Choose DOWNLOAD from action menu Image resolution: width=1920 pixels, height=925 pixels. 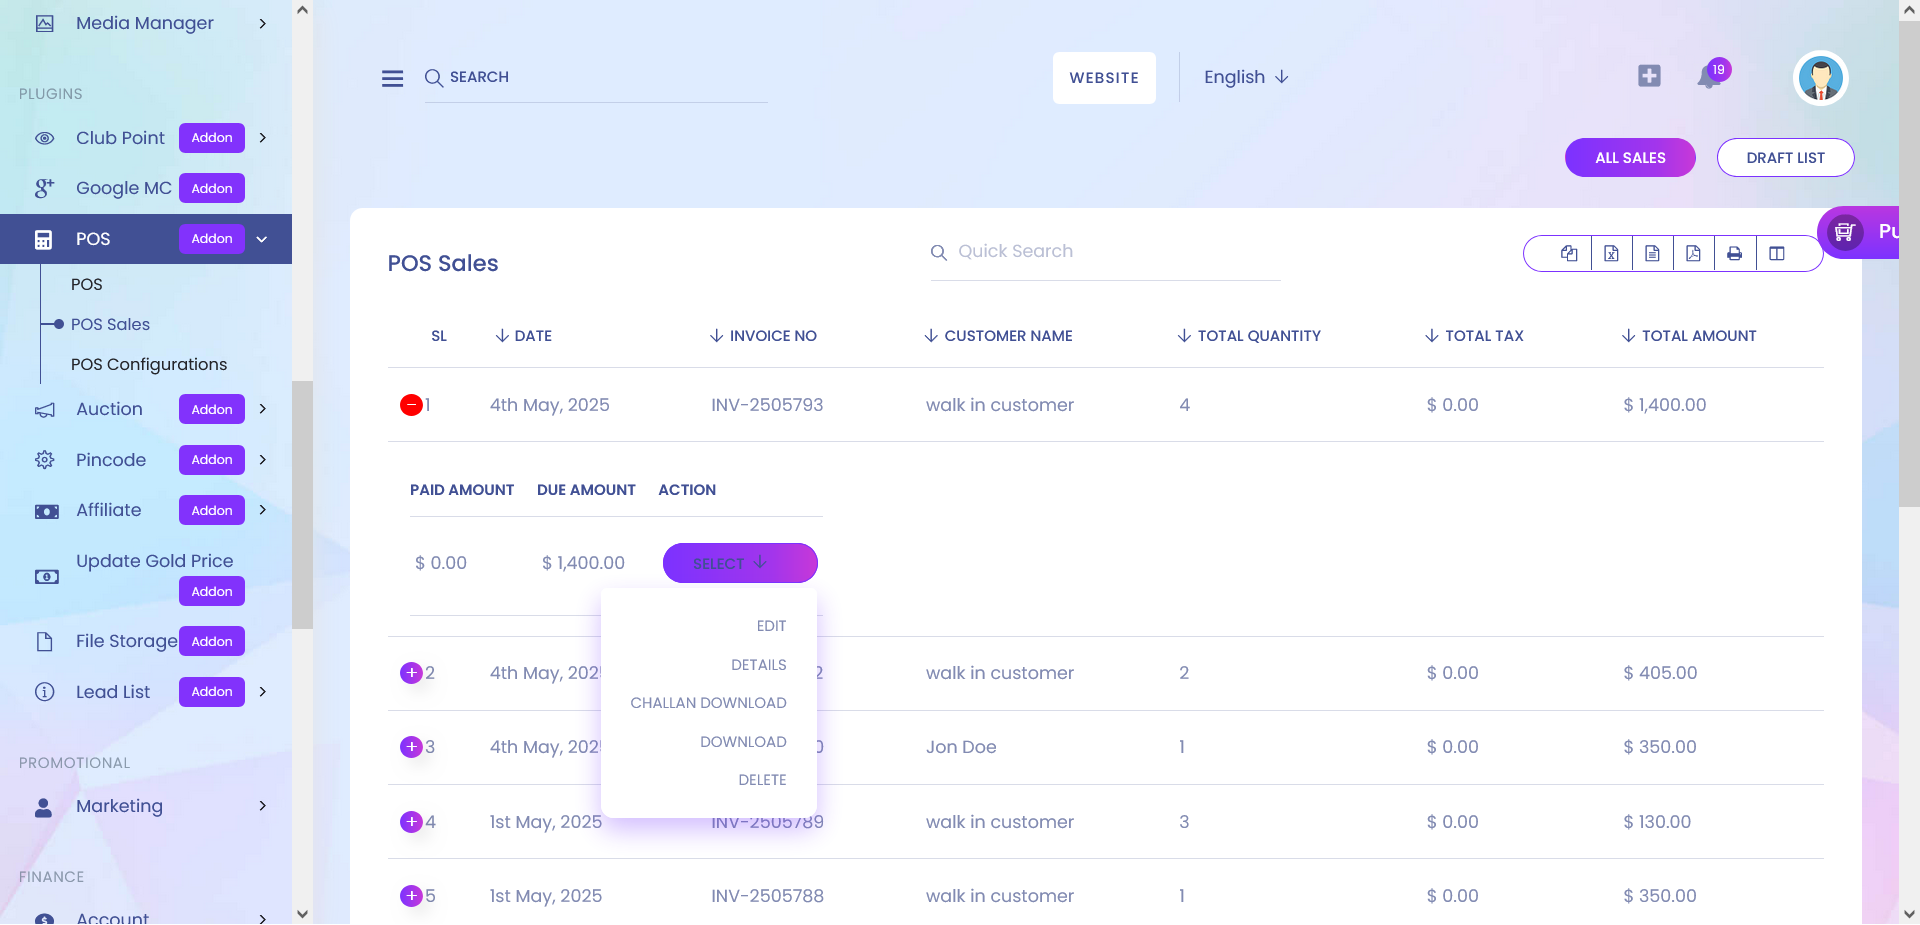point(743,742)
